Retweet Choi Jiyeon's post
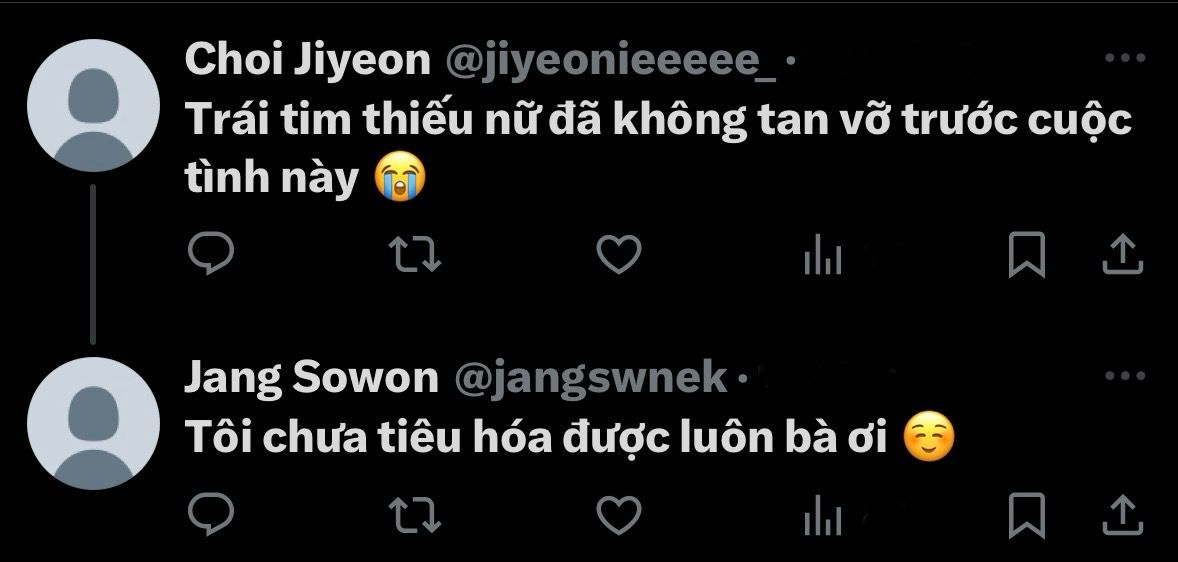Image resolution: width=1178 pixels, height=562 pixels. click(x=415, y=254)
